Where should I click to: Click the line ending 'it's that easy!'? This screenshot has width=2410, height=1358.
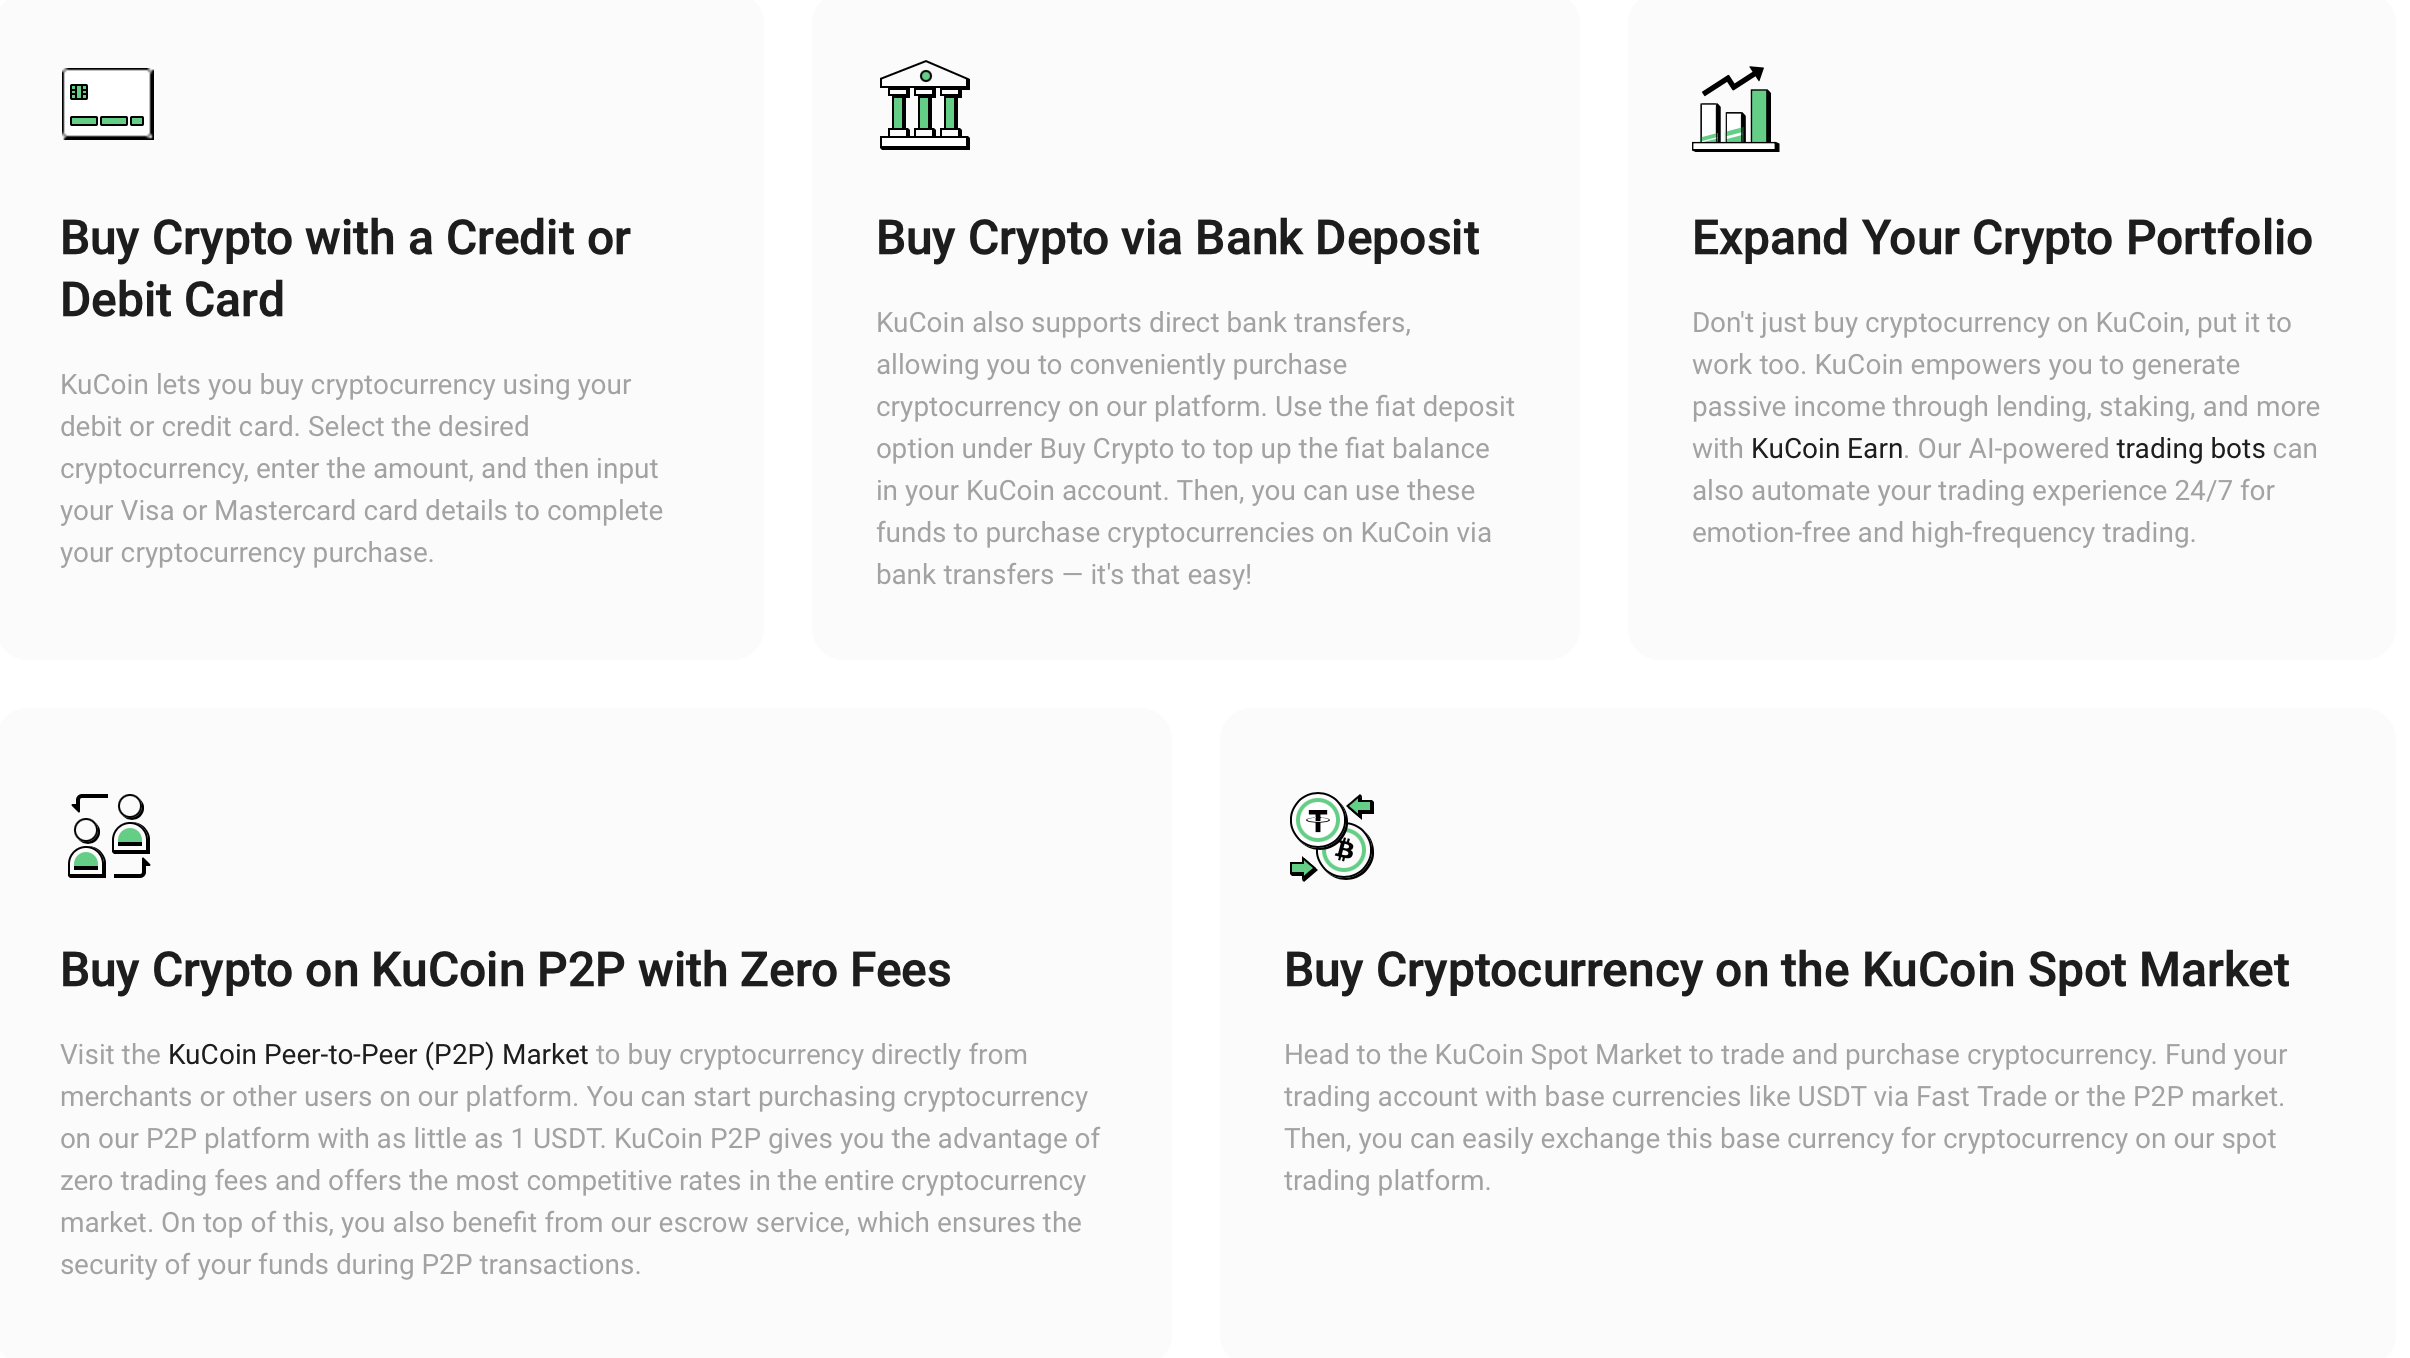(1064, 575)
